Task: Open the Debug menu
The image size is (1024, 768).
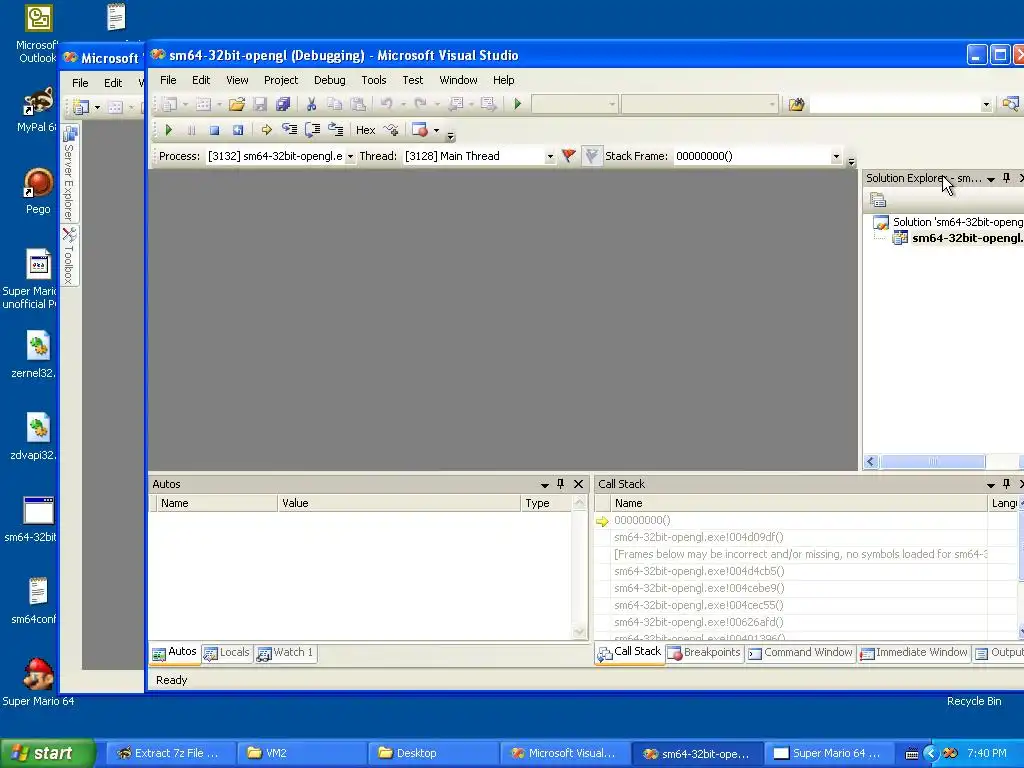Action: [330, 80]
